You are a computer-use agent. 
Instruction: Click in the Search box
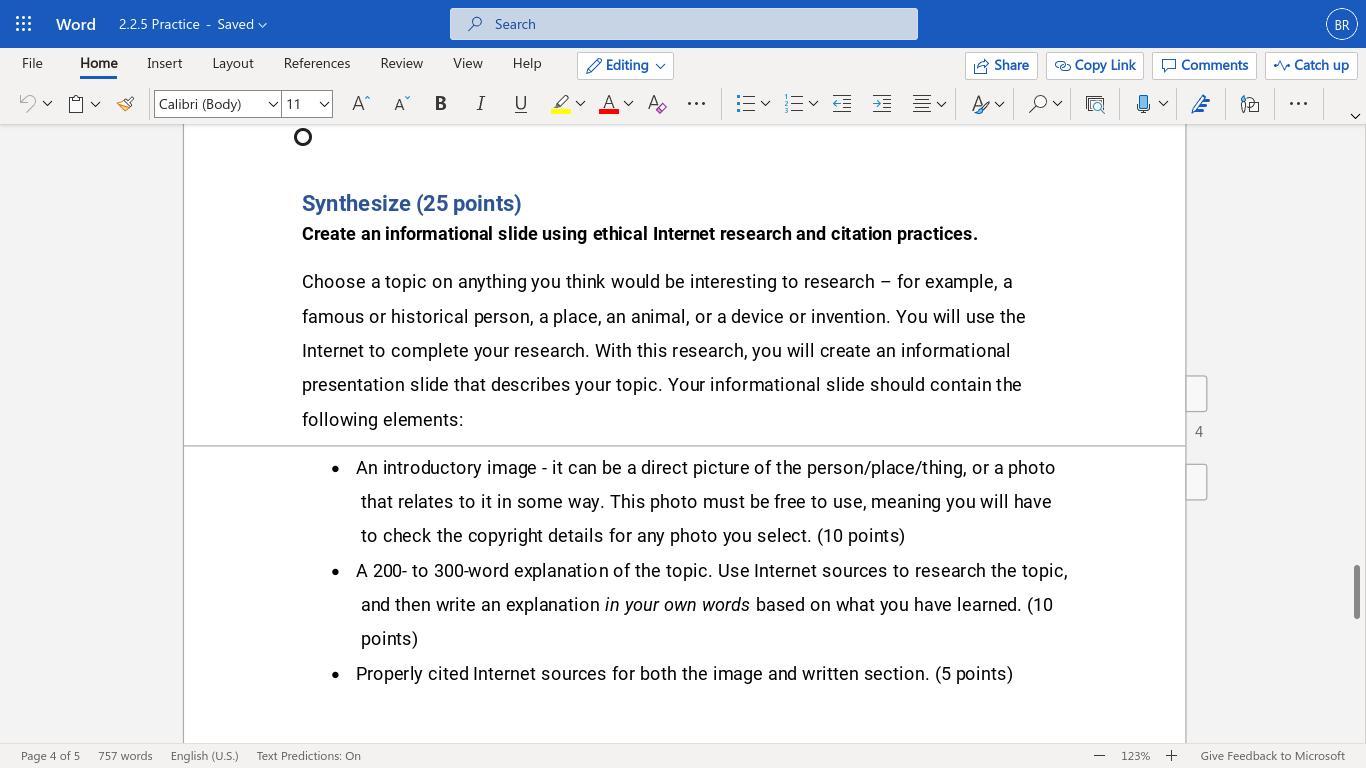pos(684,24)
